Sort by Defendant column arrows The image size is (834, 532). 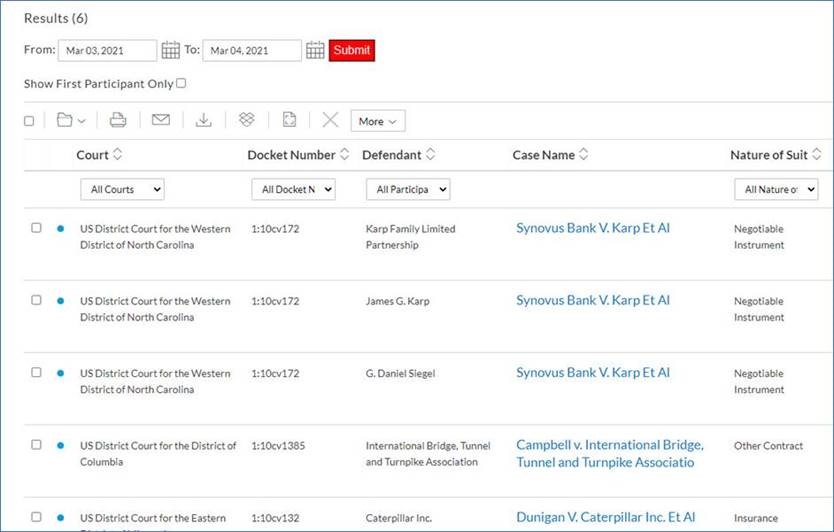click(x=431, y=155)
